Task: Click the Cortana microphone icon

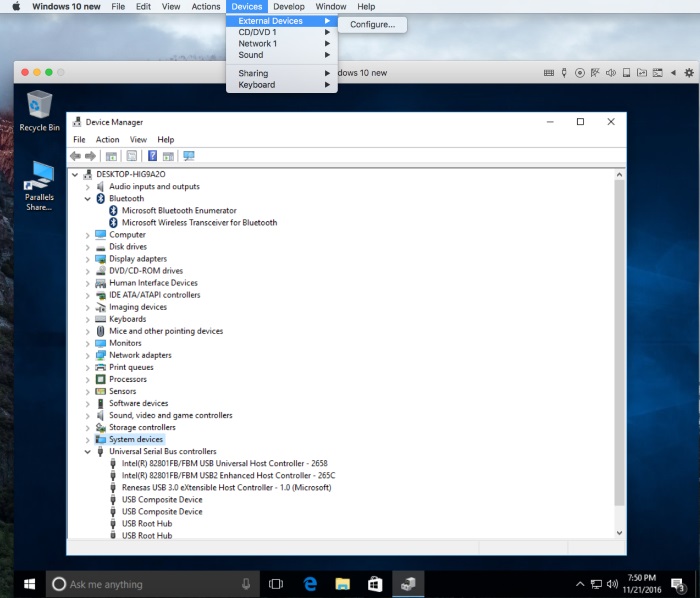Action: click(246, 584)
